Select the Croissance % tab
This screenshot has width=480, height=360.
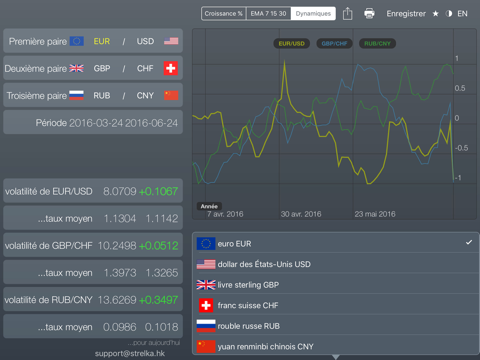224,14
